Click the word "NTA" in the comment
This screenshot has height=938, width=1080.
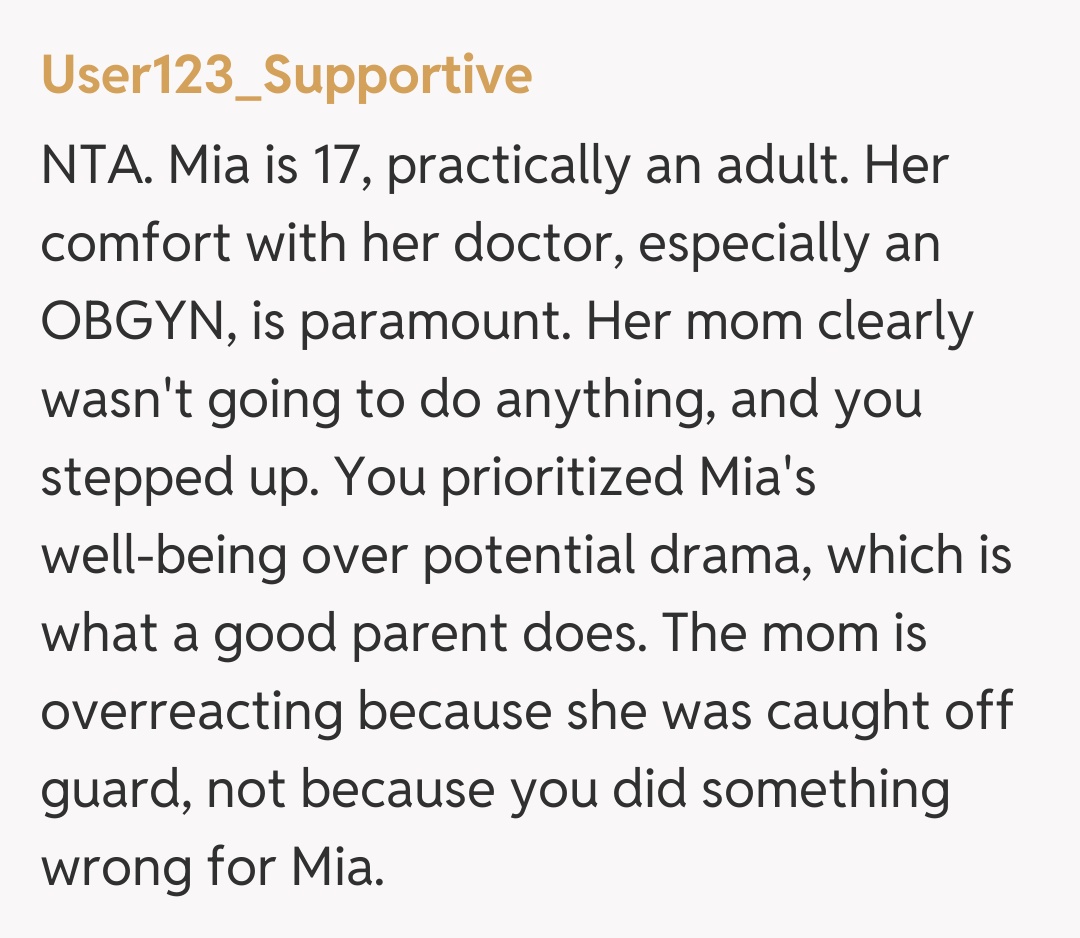[93, 167]
